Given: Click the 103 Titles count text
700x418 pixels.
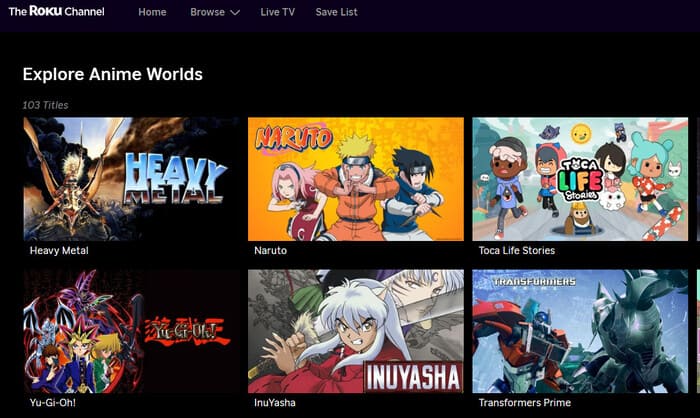Looking at the screenshot, I should (45, 105).
